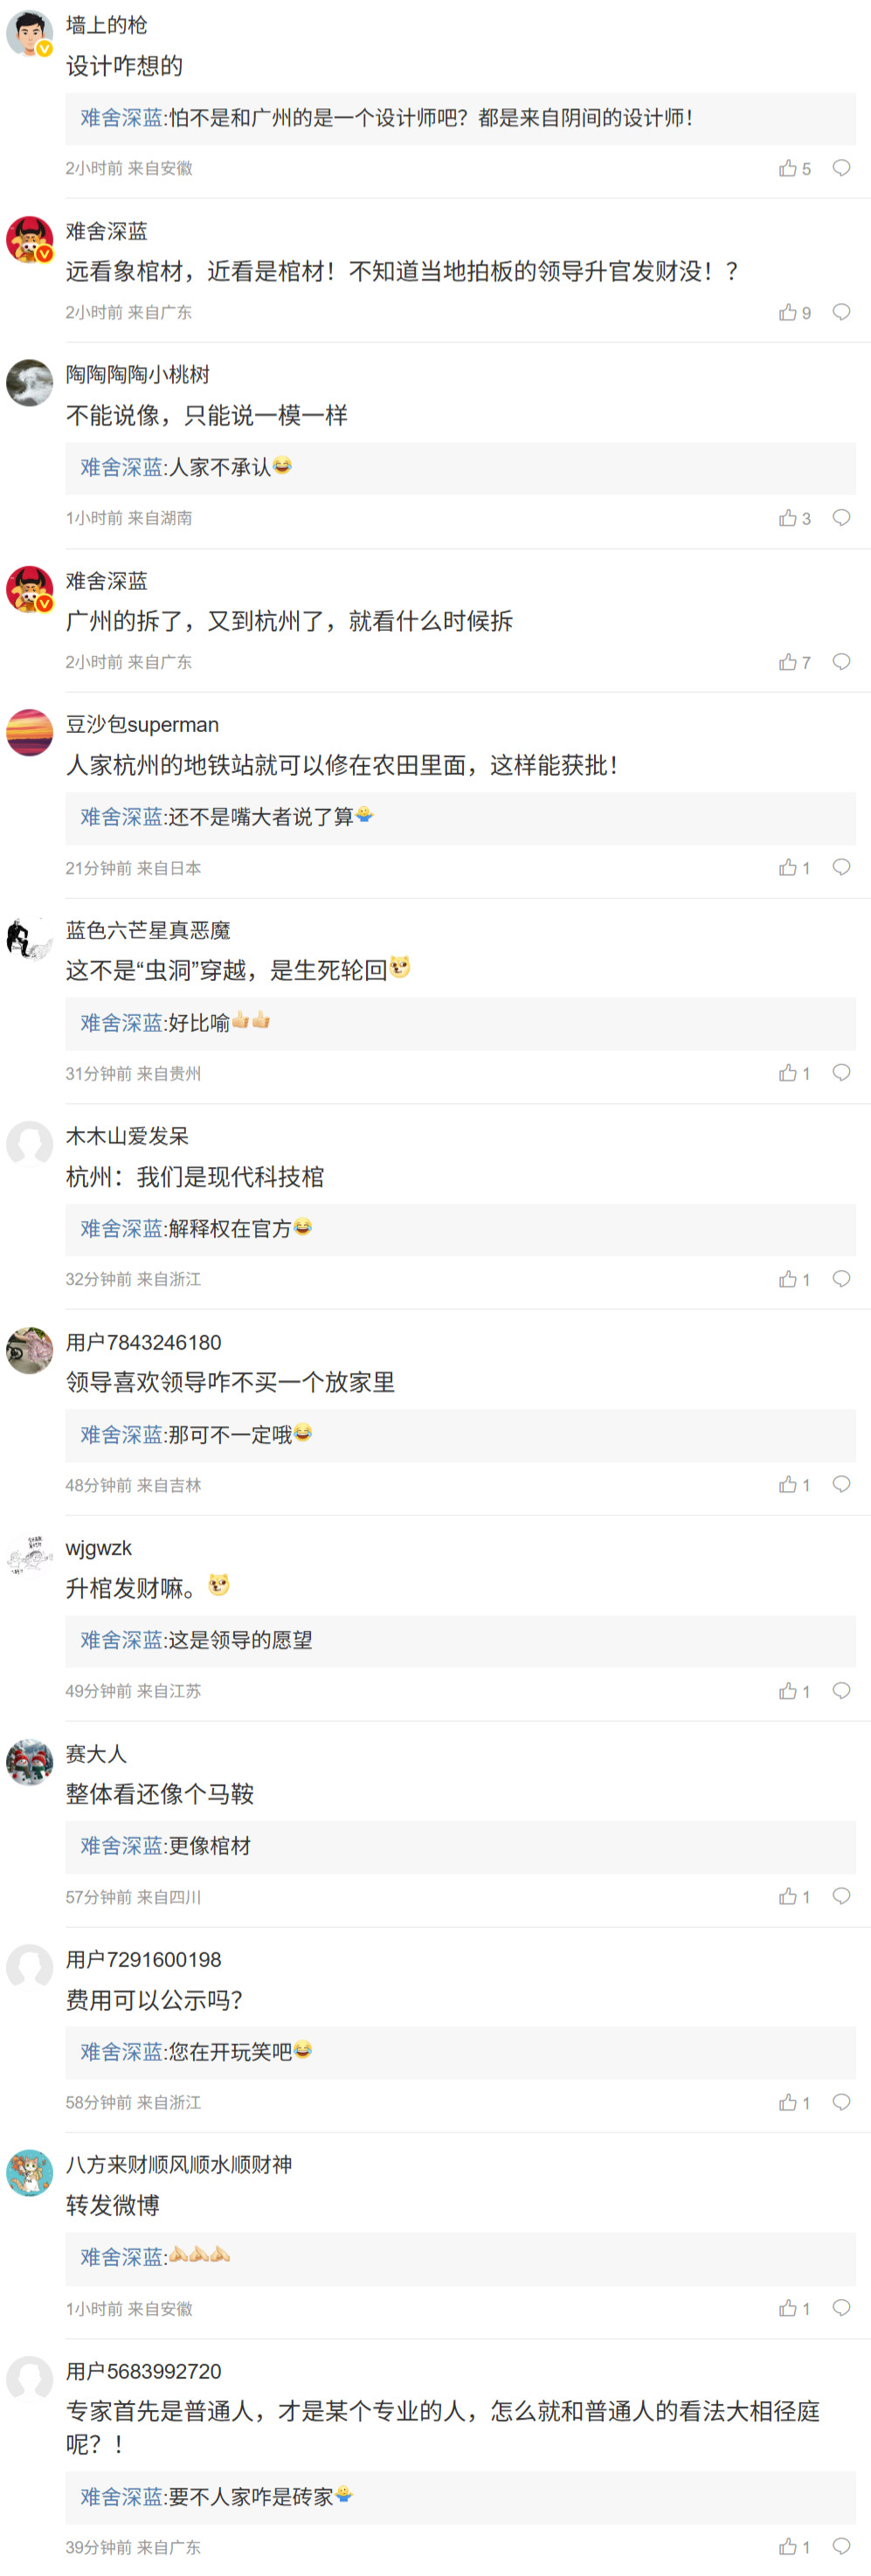Viewport: 871px width, 2576px height.
Task: Open username link wjgwzk
Action: point(98,1548)
